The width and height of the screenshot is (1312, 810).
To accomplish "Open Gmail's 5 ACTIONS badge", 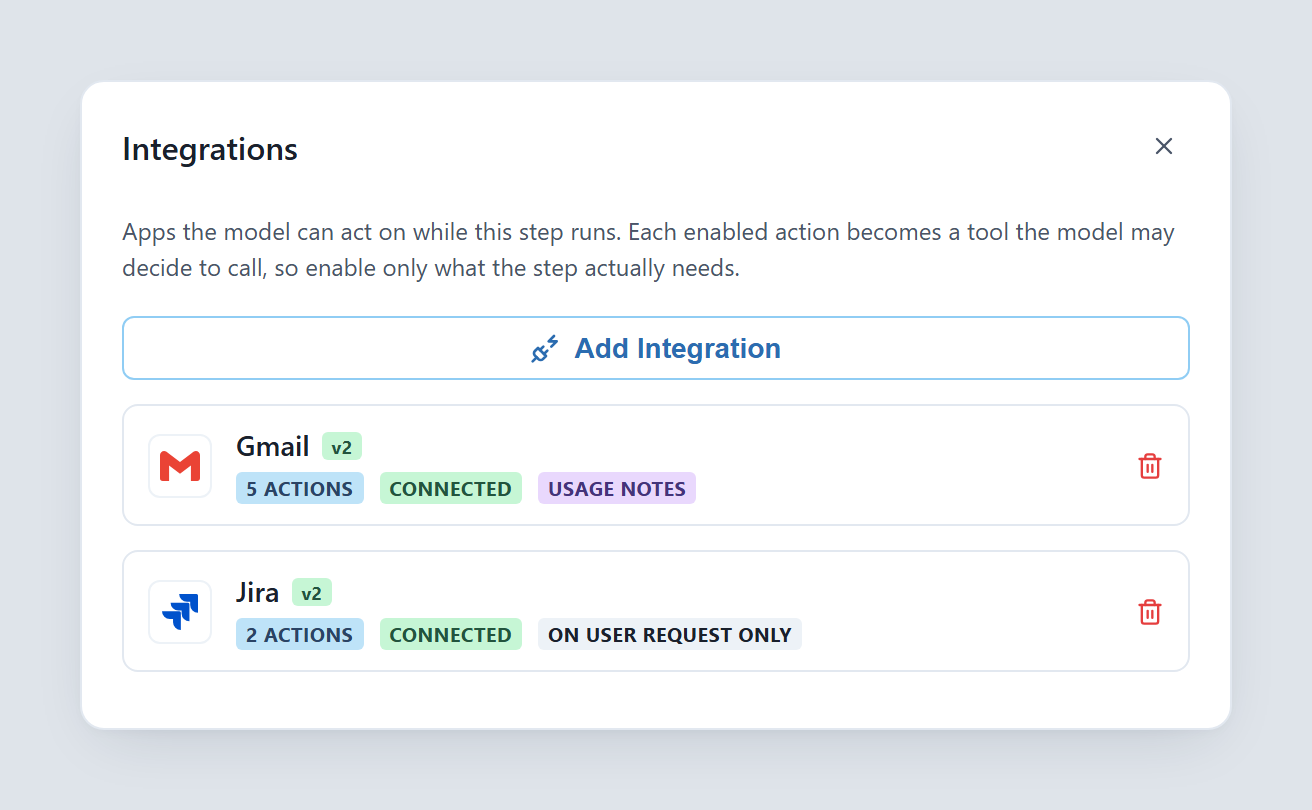I will pos(300,489).
